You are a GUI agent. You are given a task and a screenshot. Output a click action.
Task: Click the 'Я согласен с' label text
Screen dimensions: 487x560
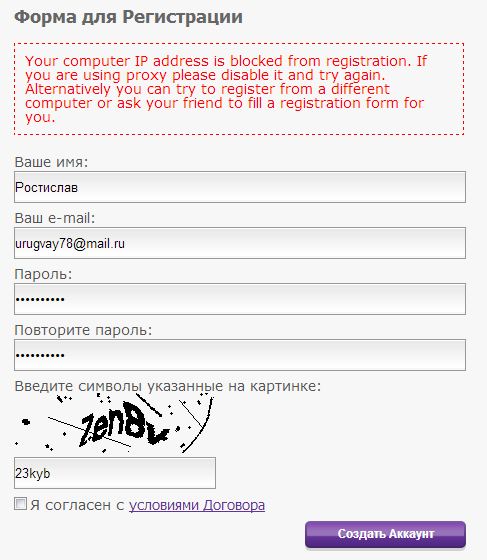tap(77, 505)
